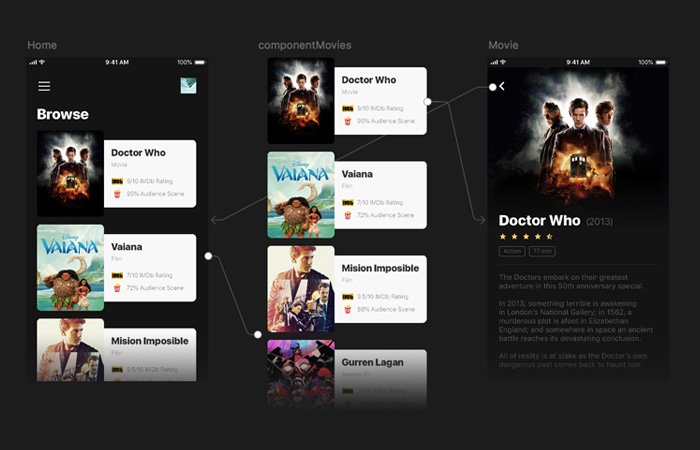Select the componentMovies artboard label
This screenshot has width=700, height=450.
[x=305, y=45]
